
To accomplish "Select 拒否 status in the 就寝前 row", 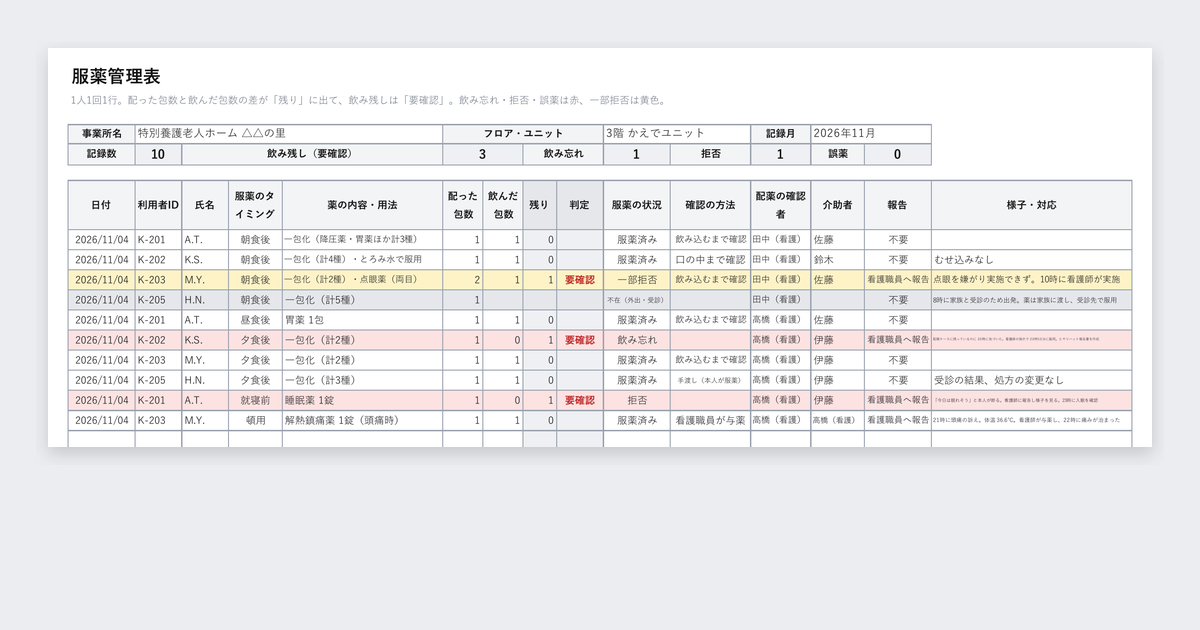I will coord(637,400).
